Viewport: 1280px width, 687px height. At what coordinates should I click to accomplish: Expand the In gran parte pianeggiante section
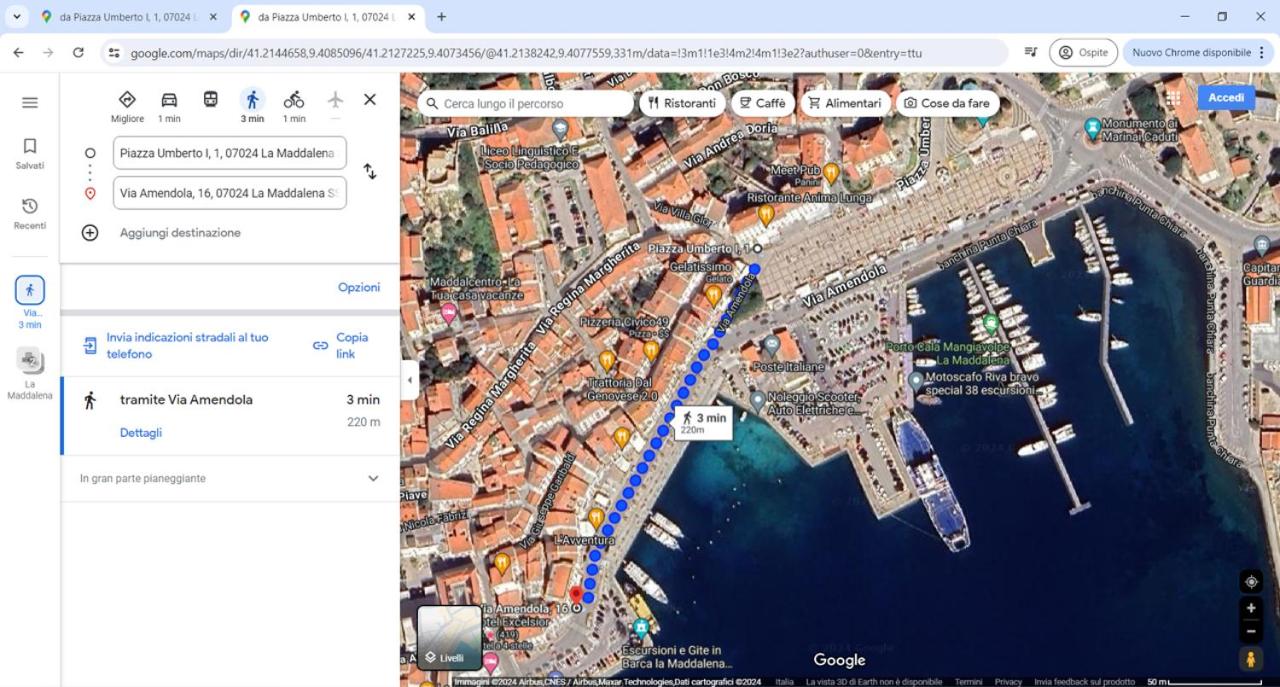tap(230, 478)
